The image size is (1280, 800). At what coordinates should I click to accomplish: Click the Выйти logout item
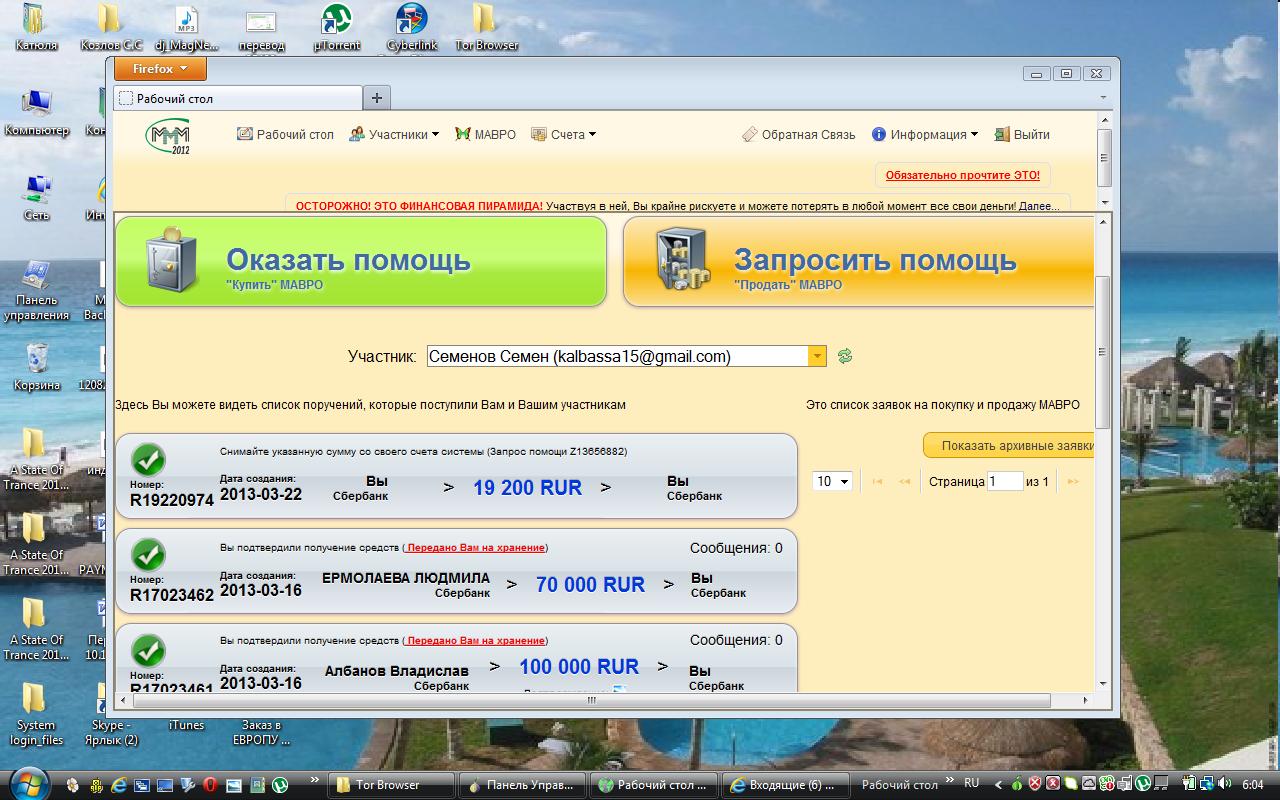click(x=1023, y=134)
